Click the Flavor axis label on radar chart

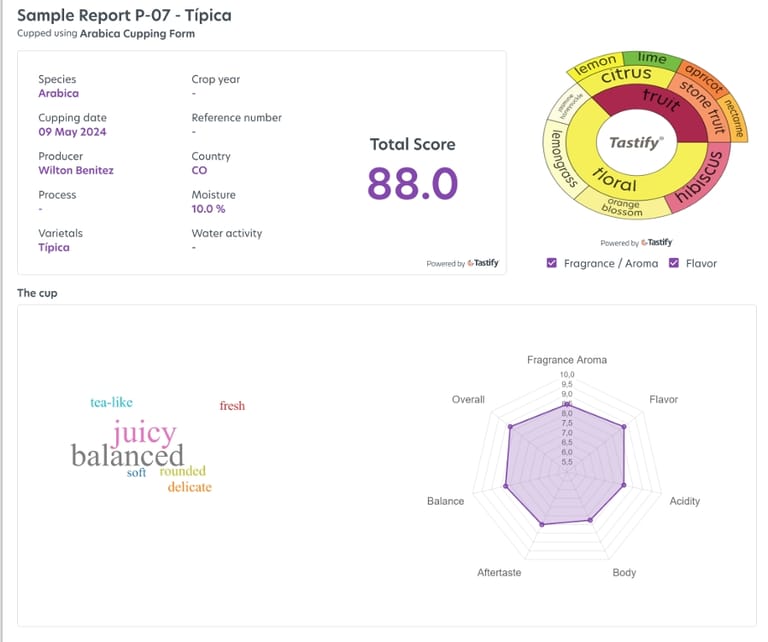click(x=663, y=399)
